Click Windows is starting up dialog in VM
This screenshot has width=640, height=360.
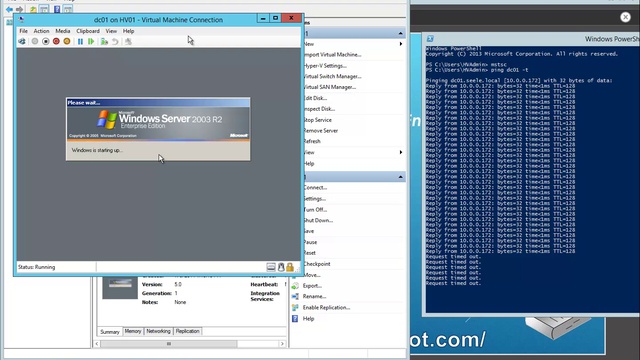[x=158, y=129]
